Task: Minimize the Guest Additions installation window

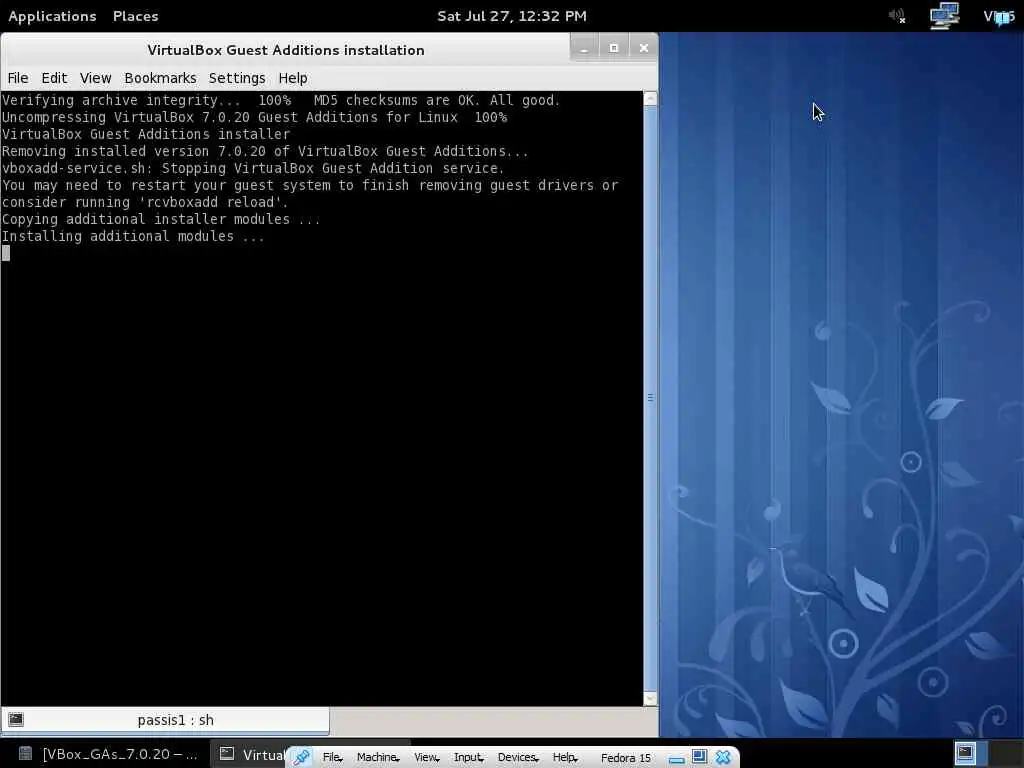Action: (x=584, y=48)
